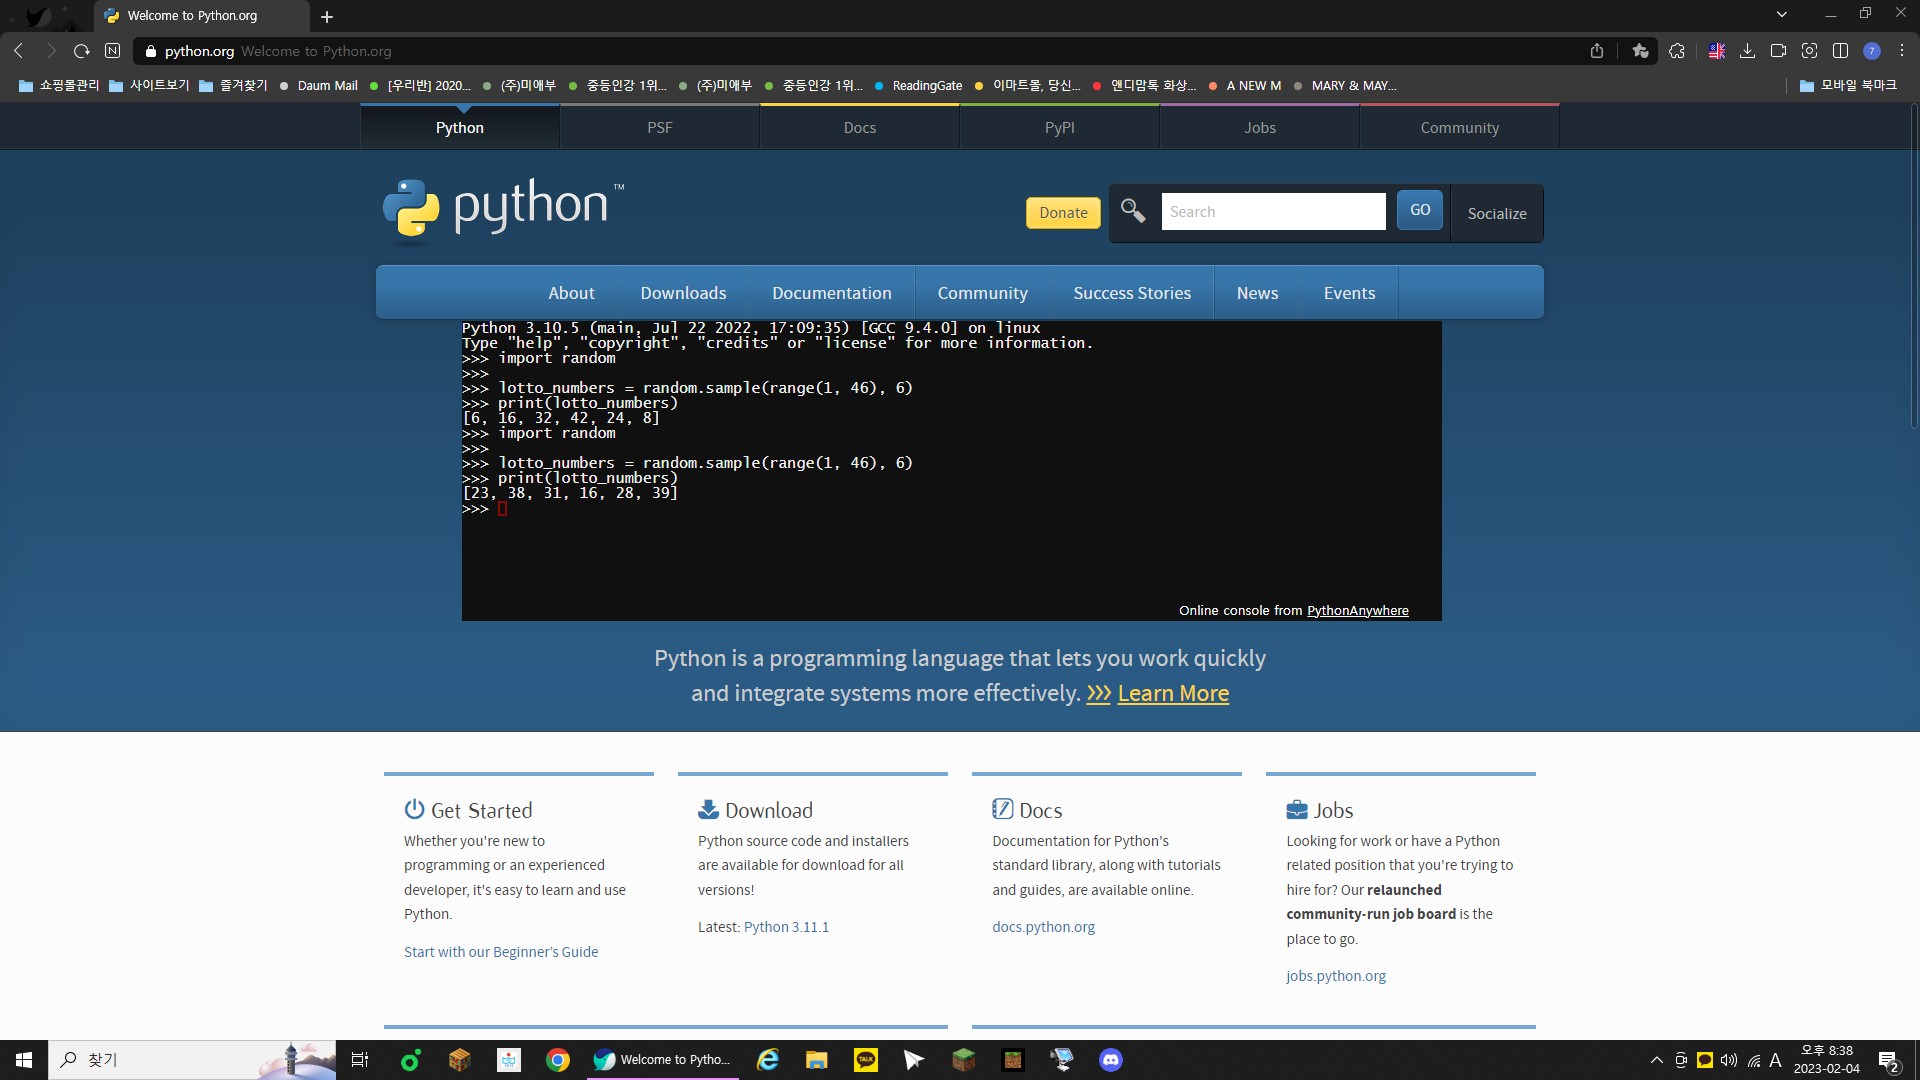Open the jobs.python.org link
Viewport: 1920px width, 1080px height.
tap(1336, 976)
